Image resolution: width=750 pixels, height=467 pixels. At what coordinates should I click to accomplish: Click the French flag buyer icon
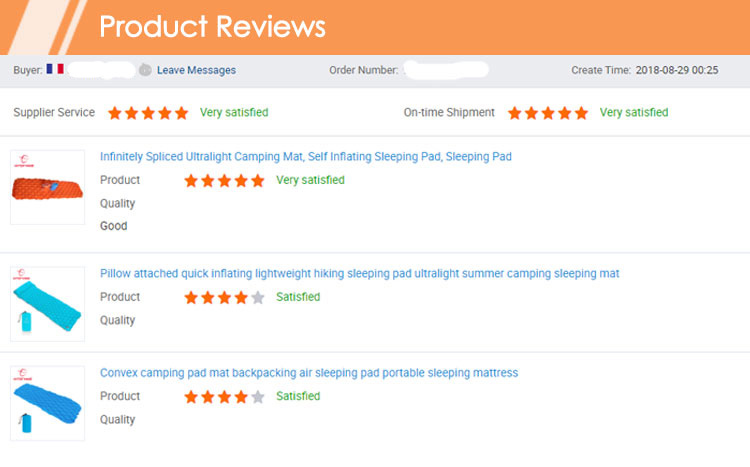(x=55, y=69)
